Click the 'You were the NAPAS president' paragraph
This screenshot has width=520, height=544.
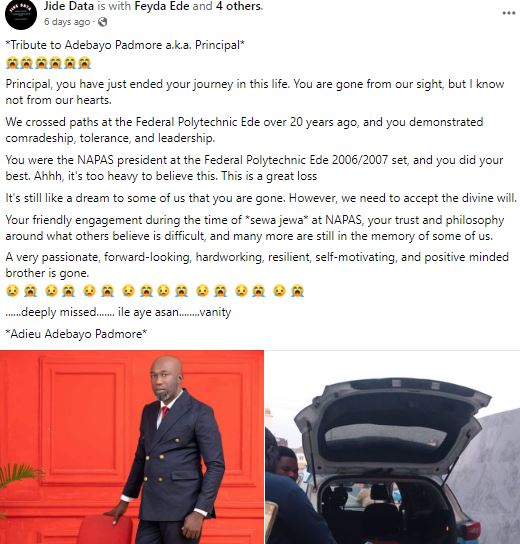click(x=254, y=168)
